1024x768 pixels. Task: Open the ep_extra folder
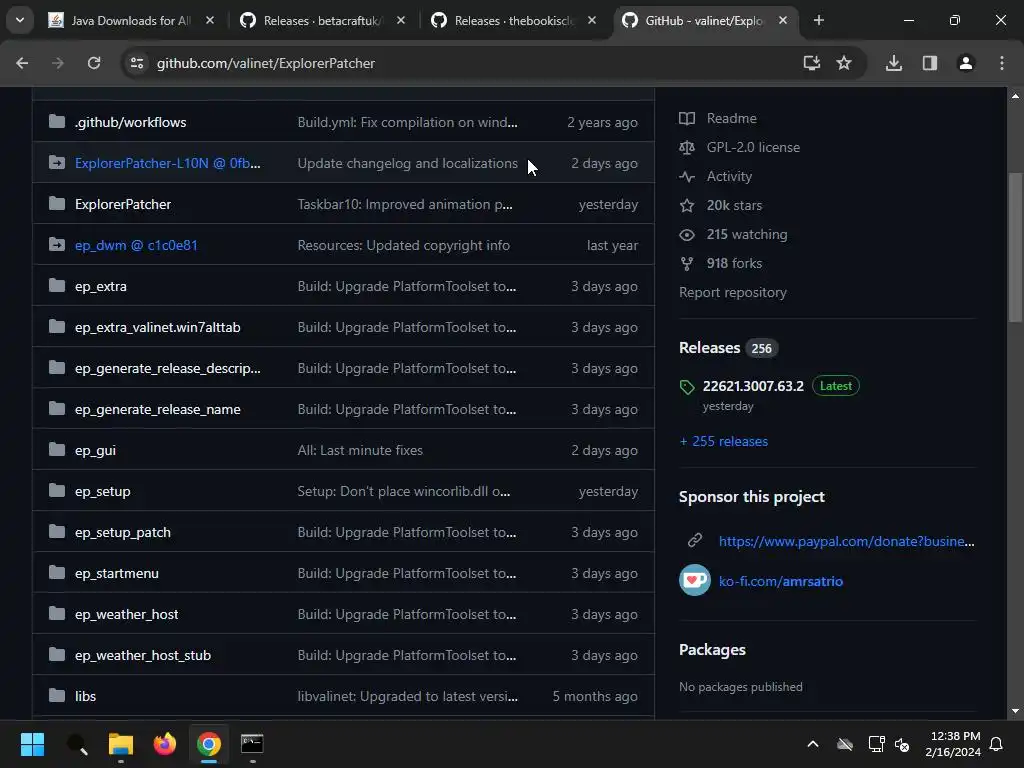point(101,286)
